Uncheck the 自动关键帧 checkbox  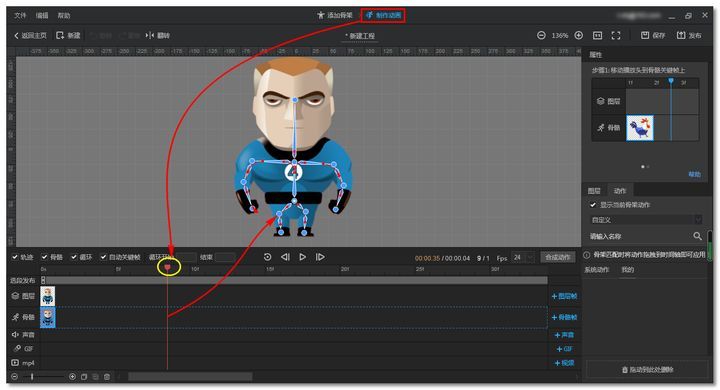[103, 257]
